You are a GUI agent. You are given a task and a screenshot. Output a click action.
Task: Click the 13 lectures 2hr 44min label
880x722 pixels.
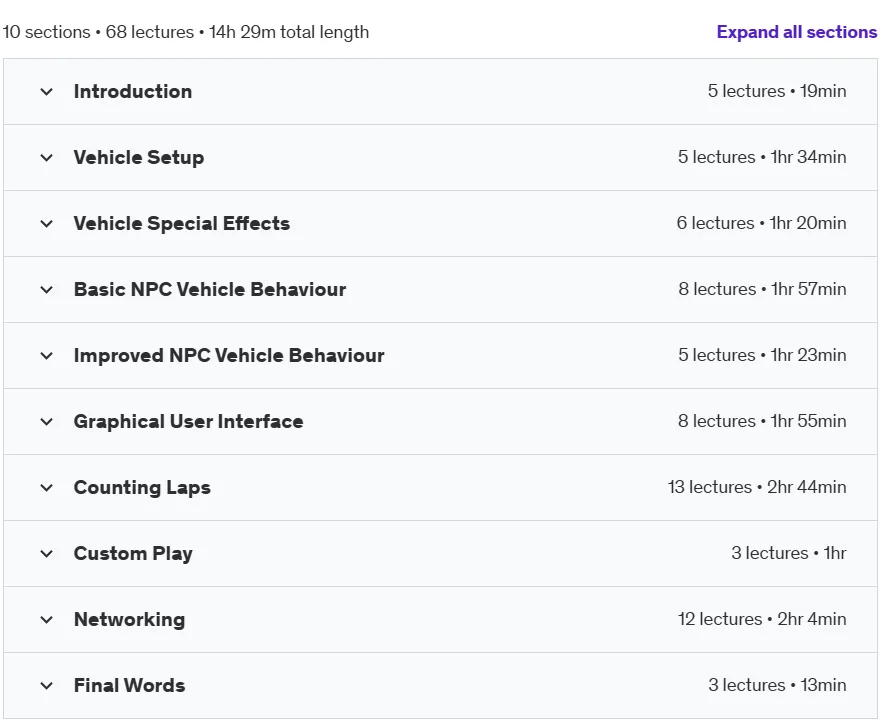point(757,487)
